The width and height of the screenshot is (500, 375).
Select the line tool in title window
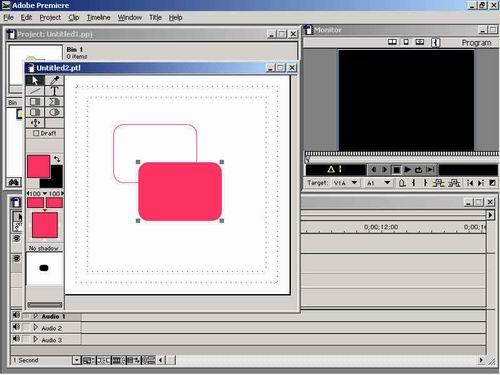click(x=35, y=91)
